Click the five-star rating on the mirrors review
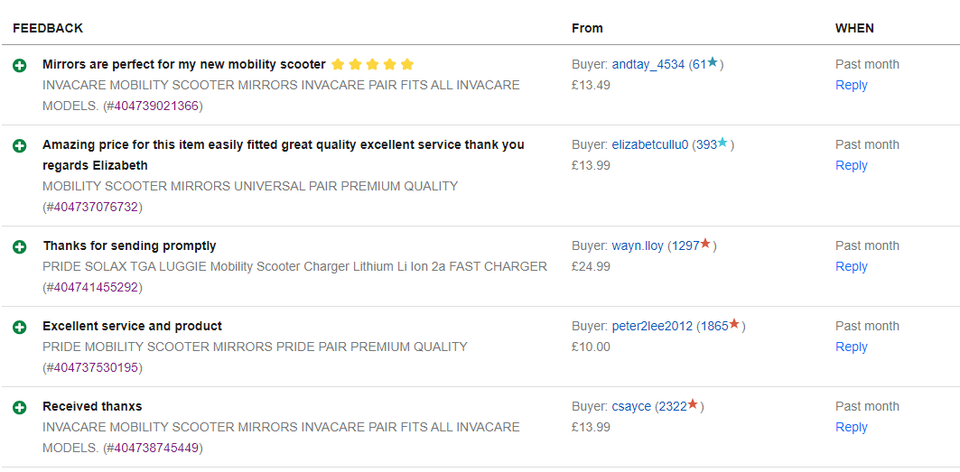960x472 pixels. pos(372,64)
